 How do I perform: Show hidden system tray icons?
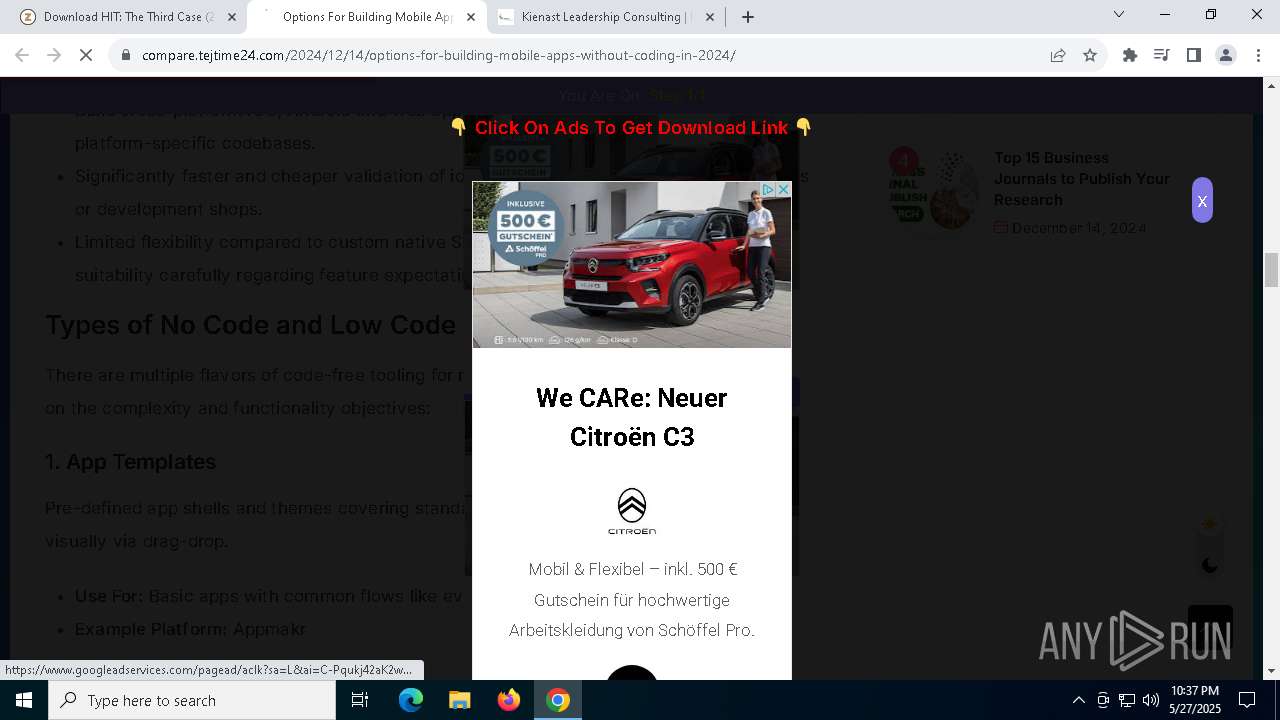(x=1078, y=700)
